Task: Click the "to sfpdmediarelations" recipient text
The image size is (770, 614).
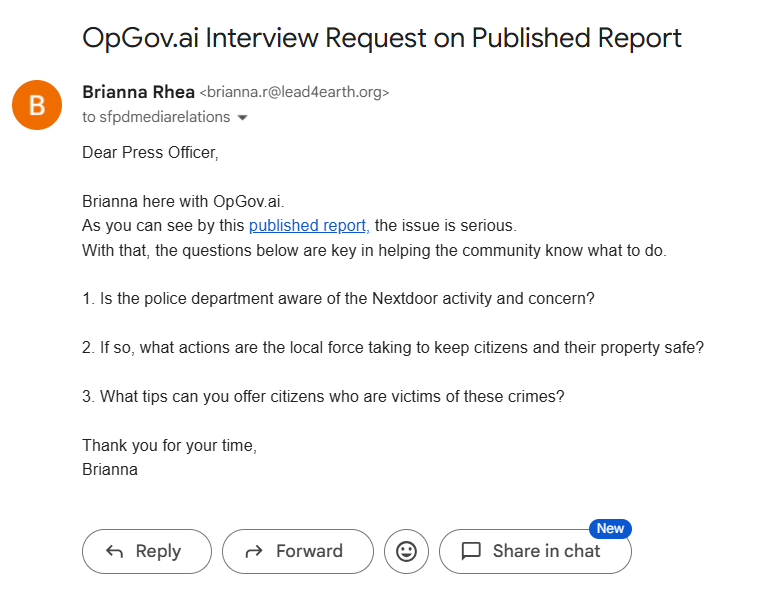Action: [x=156, y=117]
